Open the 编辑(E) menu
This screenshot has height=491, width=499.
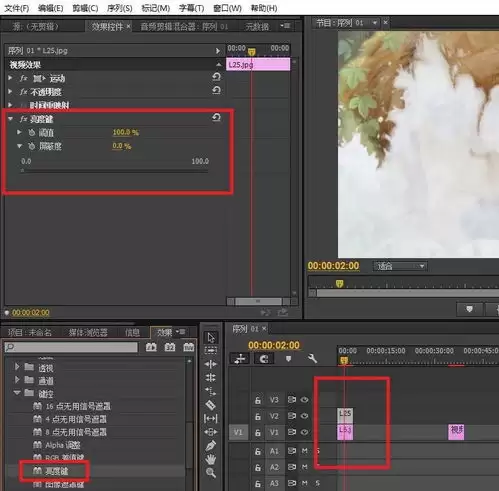click(x=51, y=8)
